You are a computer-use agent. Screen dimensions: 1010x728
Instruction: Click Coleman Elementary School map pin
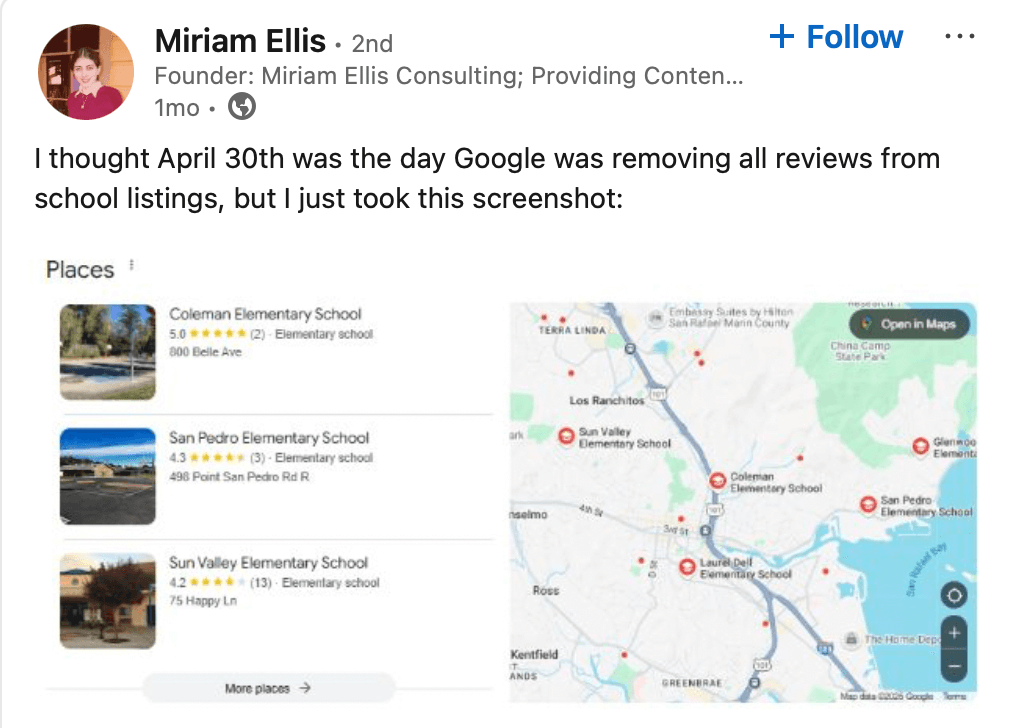[x=716, y=481]
